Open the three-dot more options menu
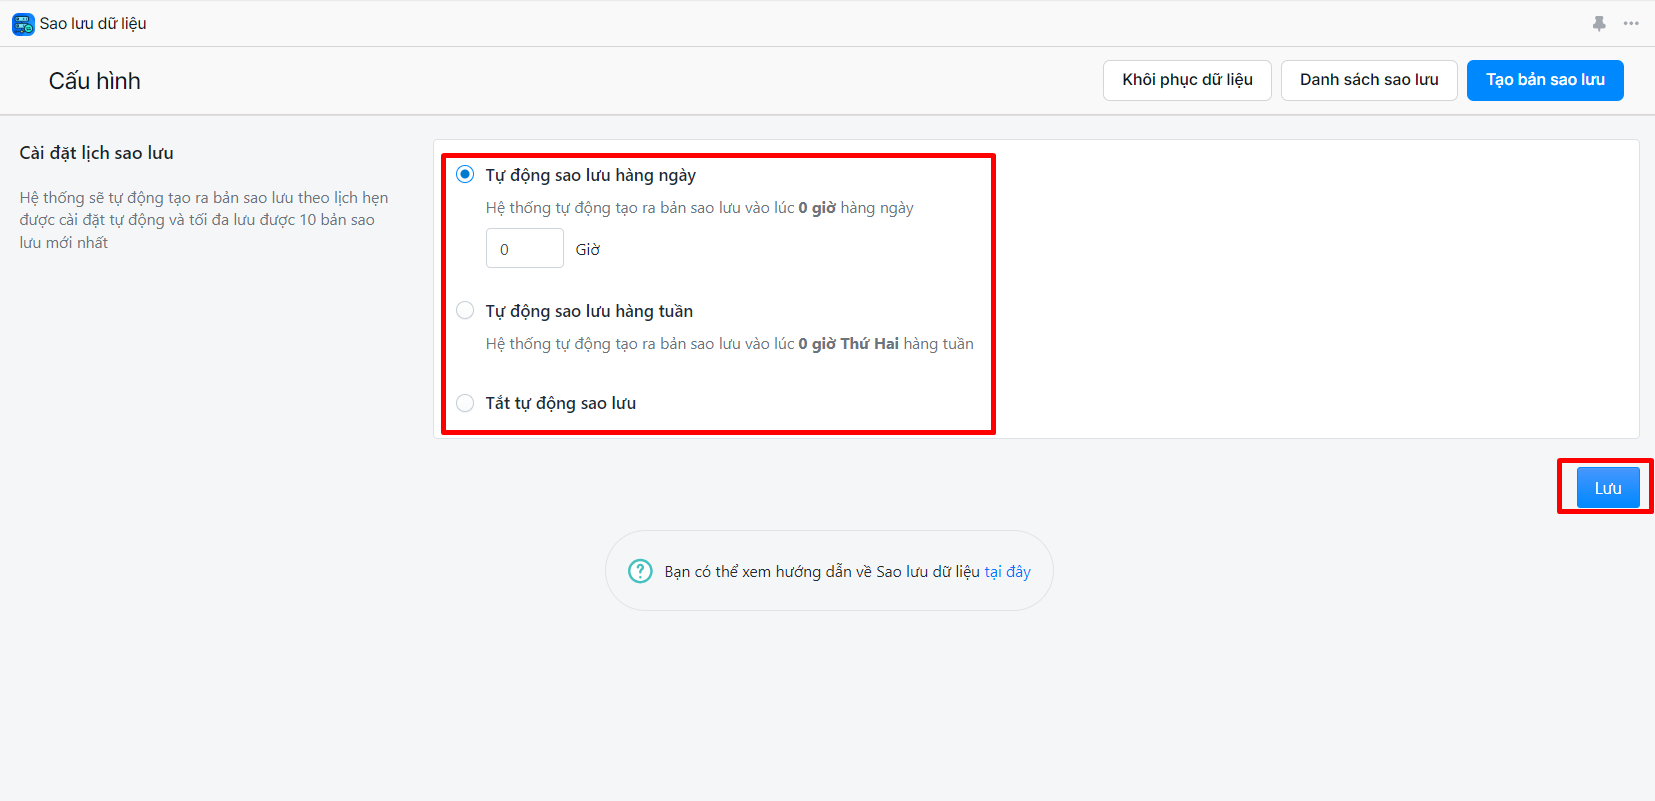This screenshot has height=801, width=1655. 1631,23
